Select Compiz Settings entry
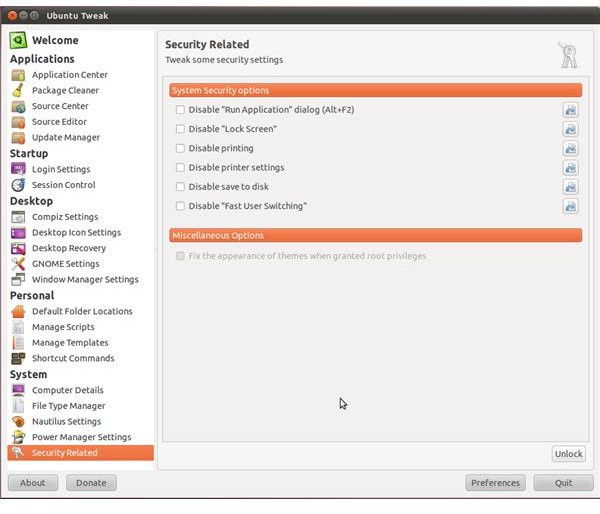Viewport: 600px width, 514px height. click(65, 217)
